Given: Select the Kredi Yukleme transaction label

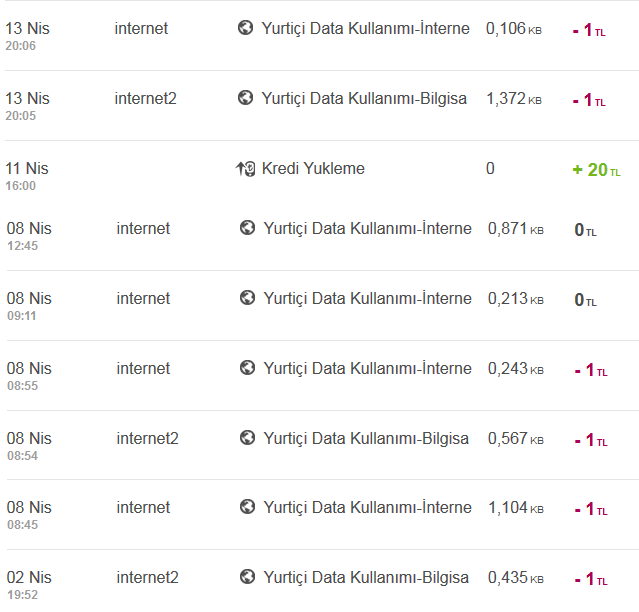Looking at the screenshot, I should (313, 168).
